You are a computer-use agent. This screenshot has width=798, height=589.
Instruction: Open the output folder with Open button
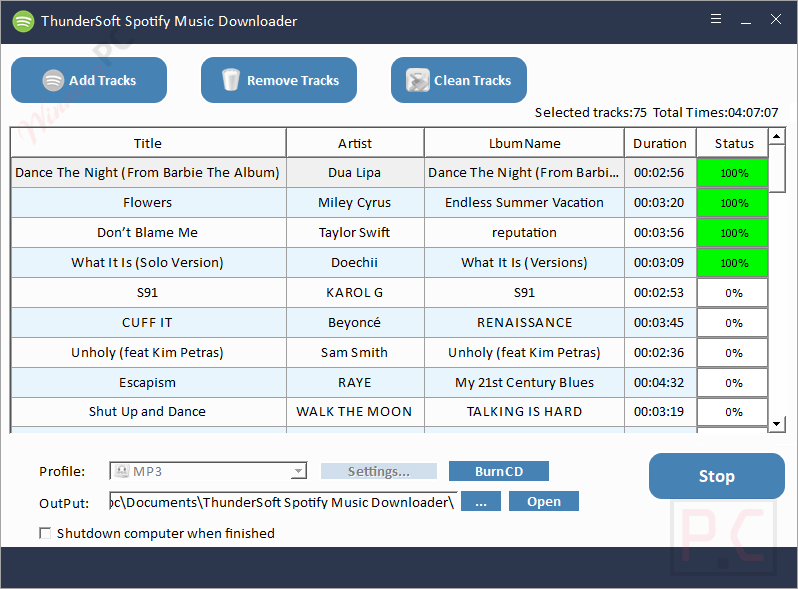[544, 501]
